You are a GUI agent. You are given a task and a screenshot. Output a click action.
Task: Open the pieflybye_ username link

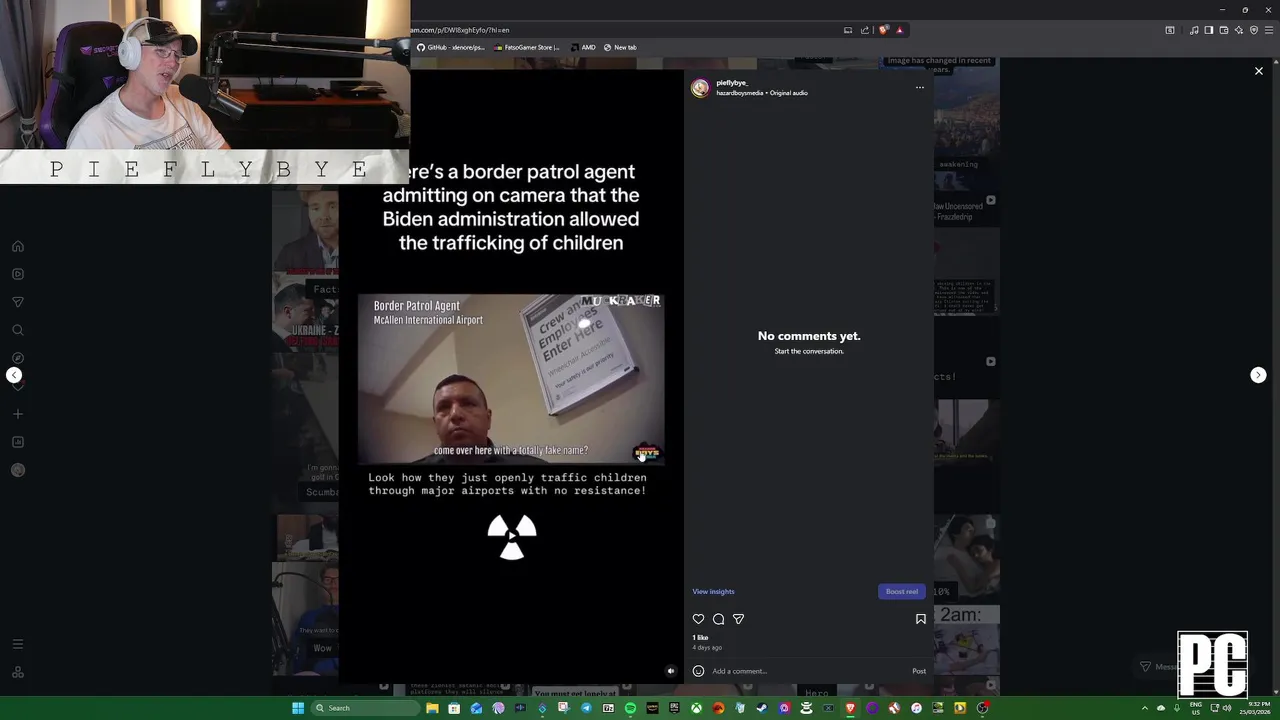pyautogui.click(x=732, y=83)
